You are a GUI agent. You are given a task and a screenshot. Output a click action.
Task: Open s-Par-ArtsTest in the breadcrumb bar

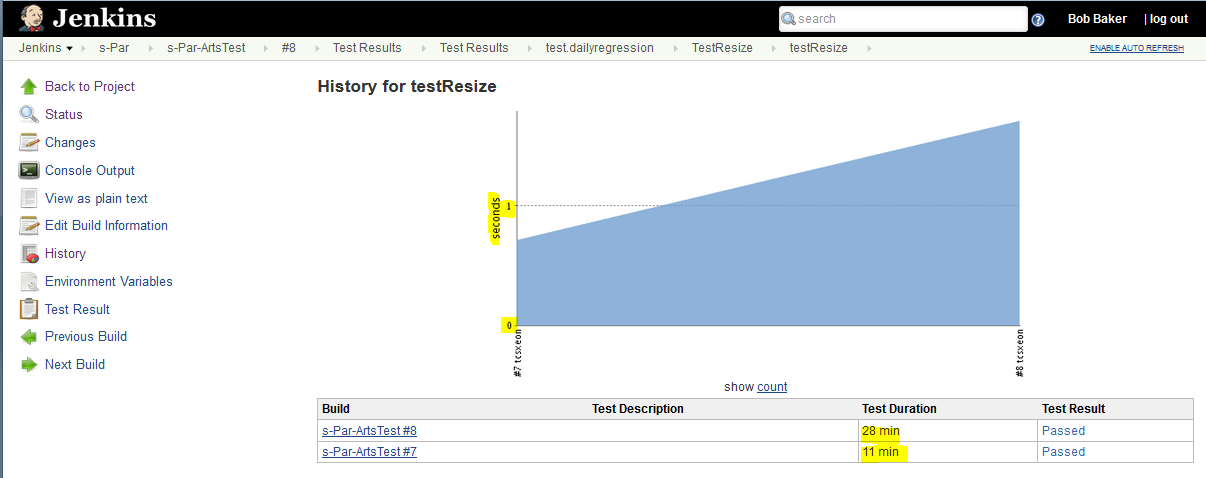pyautogui.click(x=206, y=48)
